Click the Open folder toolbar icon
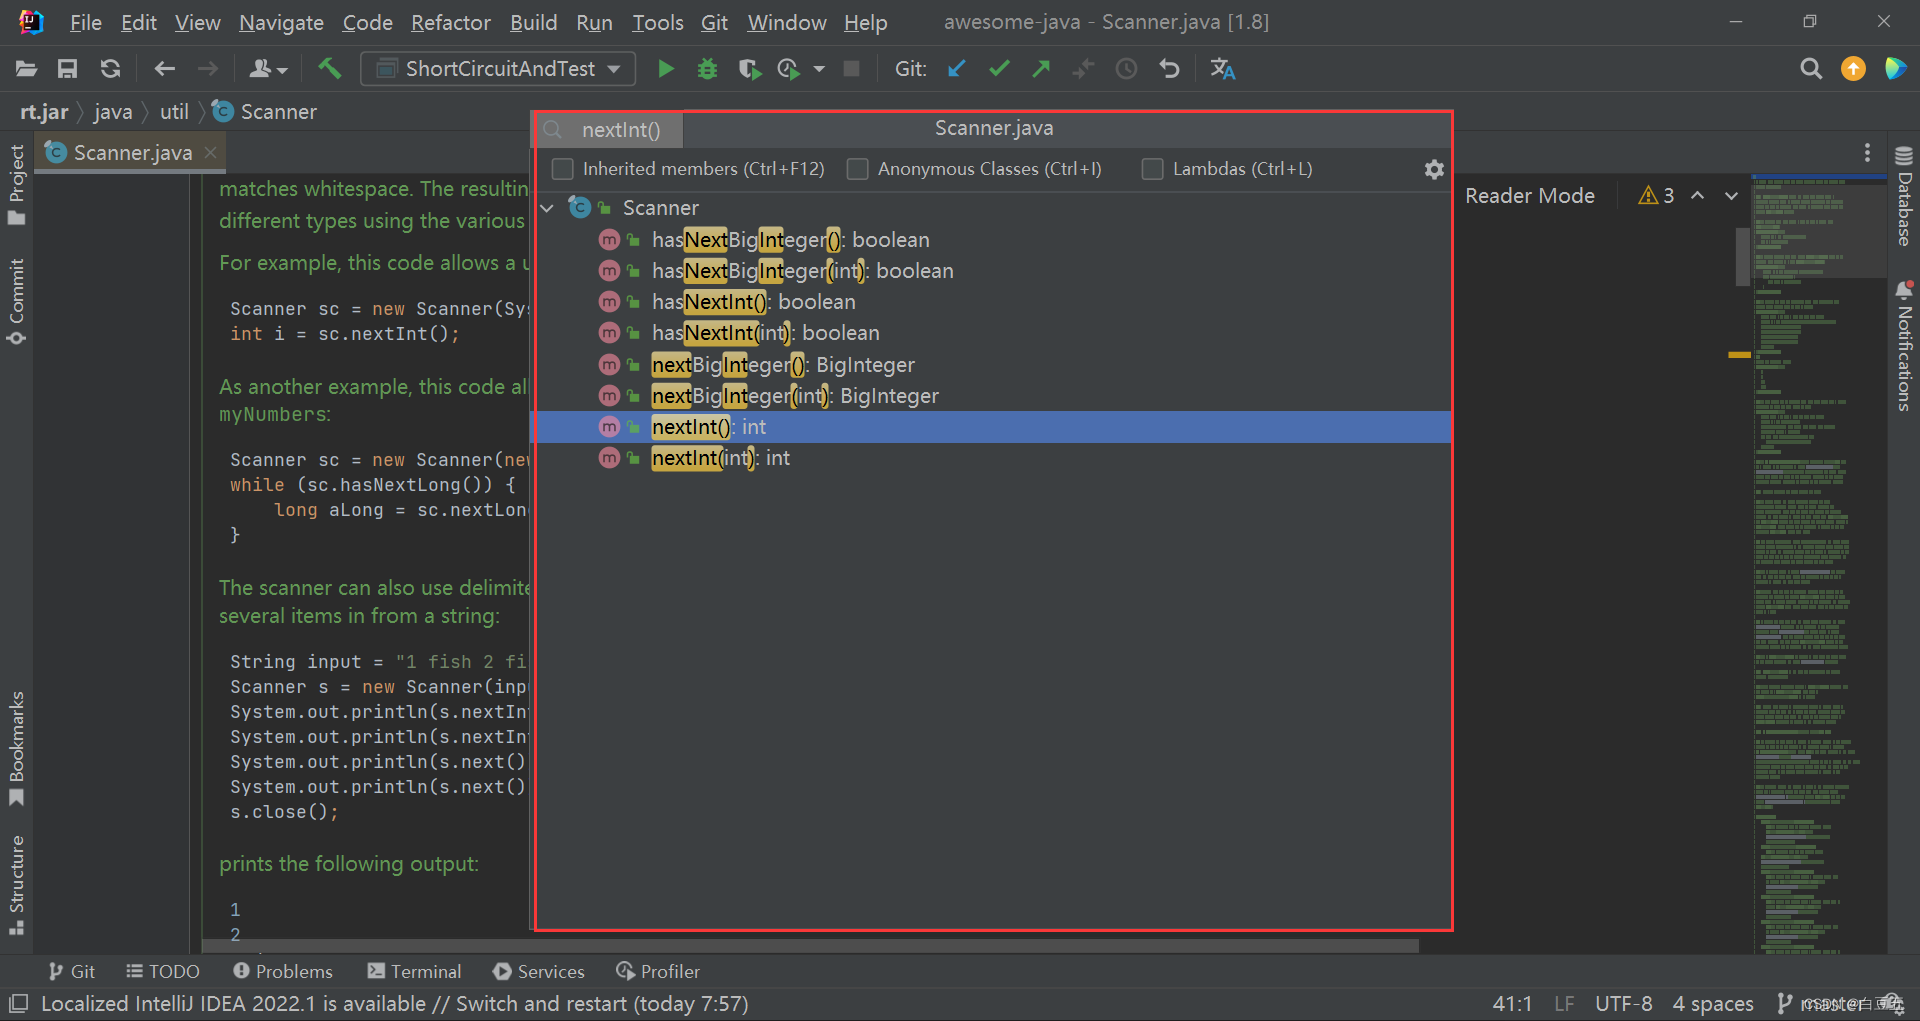Image resolution: width=1920 pixels, height=1021 pixels. (x=26, y=69)
